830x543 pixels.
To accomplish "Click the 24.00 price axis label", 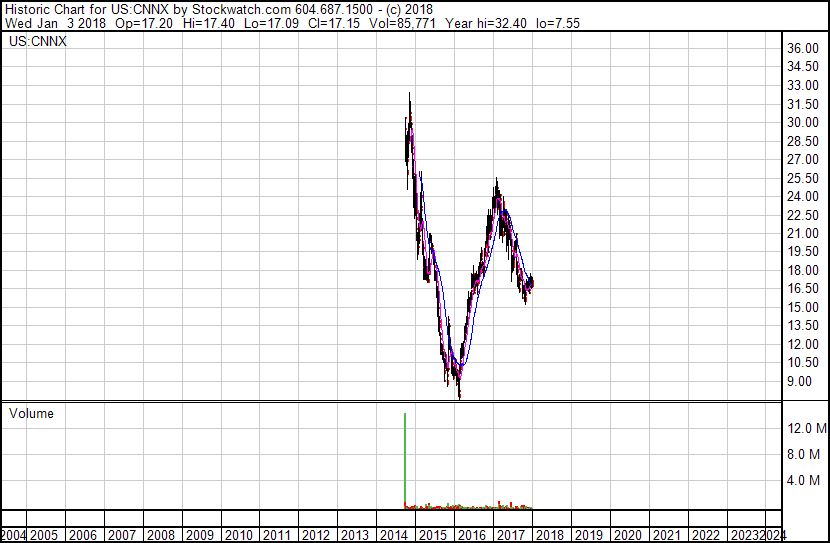I will click(x=802, y=196).
